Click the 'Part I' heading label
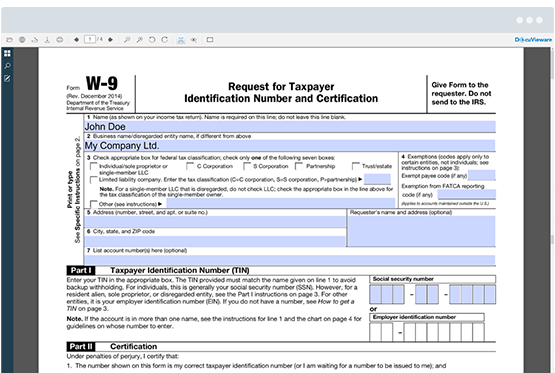The height and width of the screenshot is (373, 555). point(81,270)
